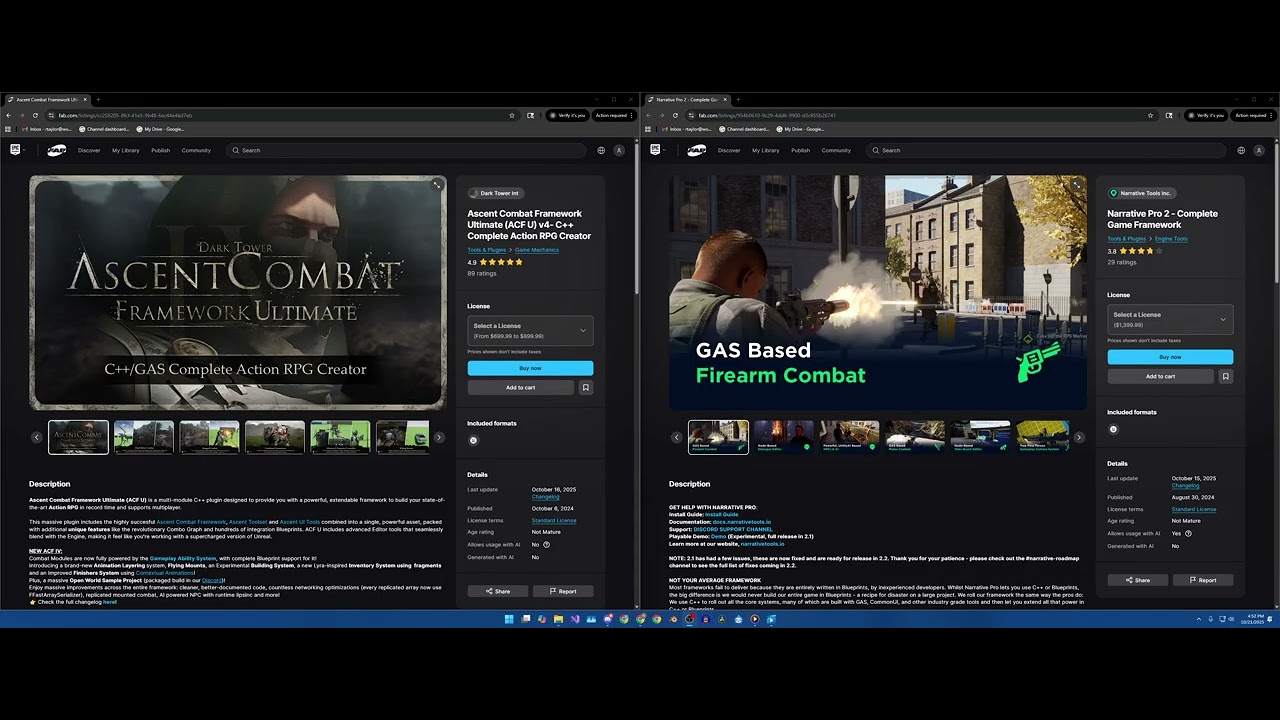Select Discover in the right window
The height and width of the screenshot is (720, 1280).
(729, 150)
